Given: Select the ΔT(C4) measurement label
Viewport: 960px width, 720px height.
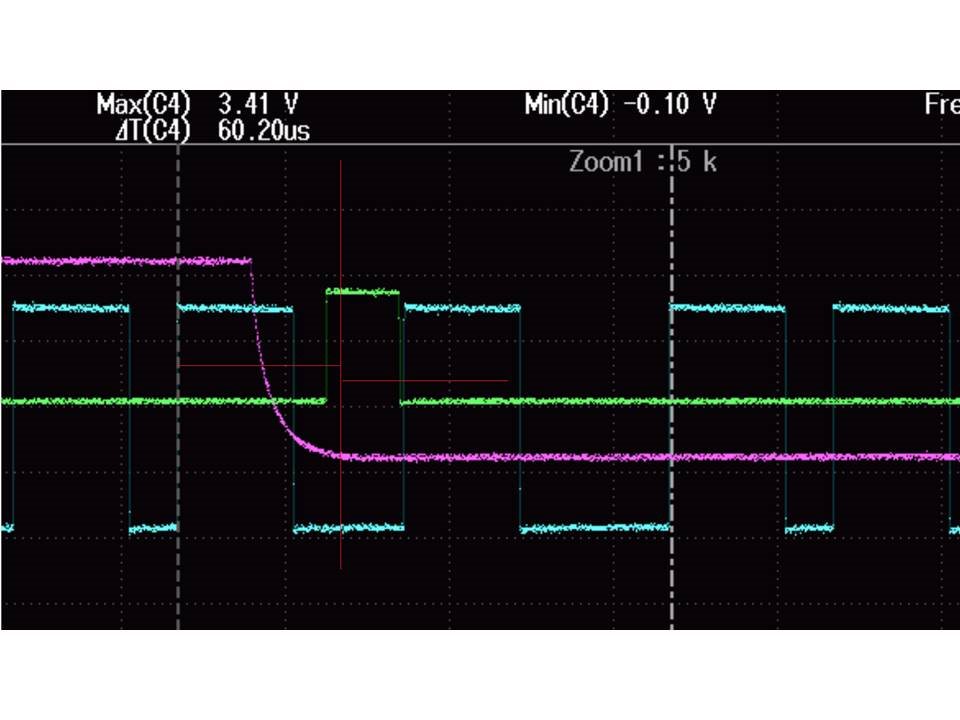Looking at the screenshot, I should point(153,130).
